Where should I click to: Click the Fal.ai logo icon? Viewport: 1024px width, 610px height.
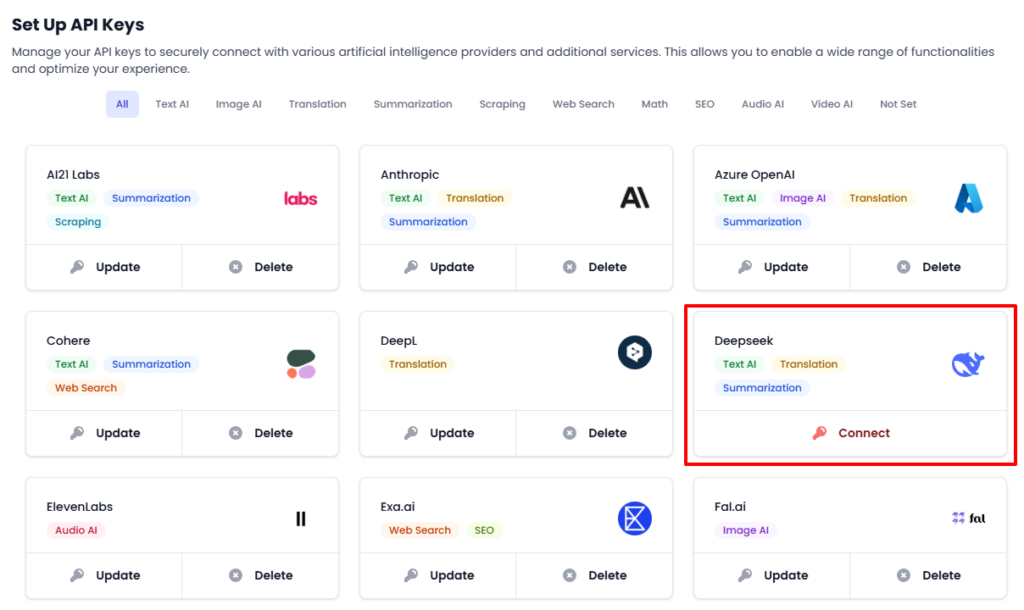966,518
